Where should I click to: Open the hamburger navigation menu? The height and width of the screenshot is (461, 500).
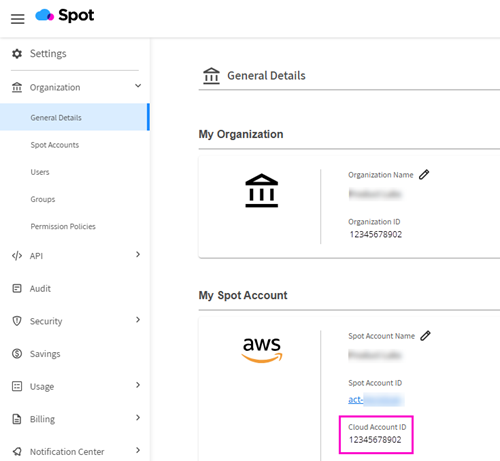(17, 19)
